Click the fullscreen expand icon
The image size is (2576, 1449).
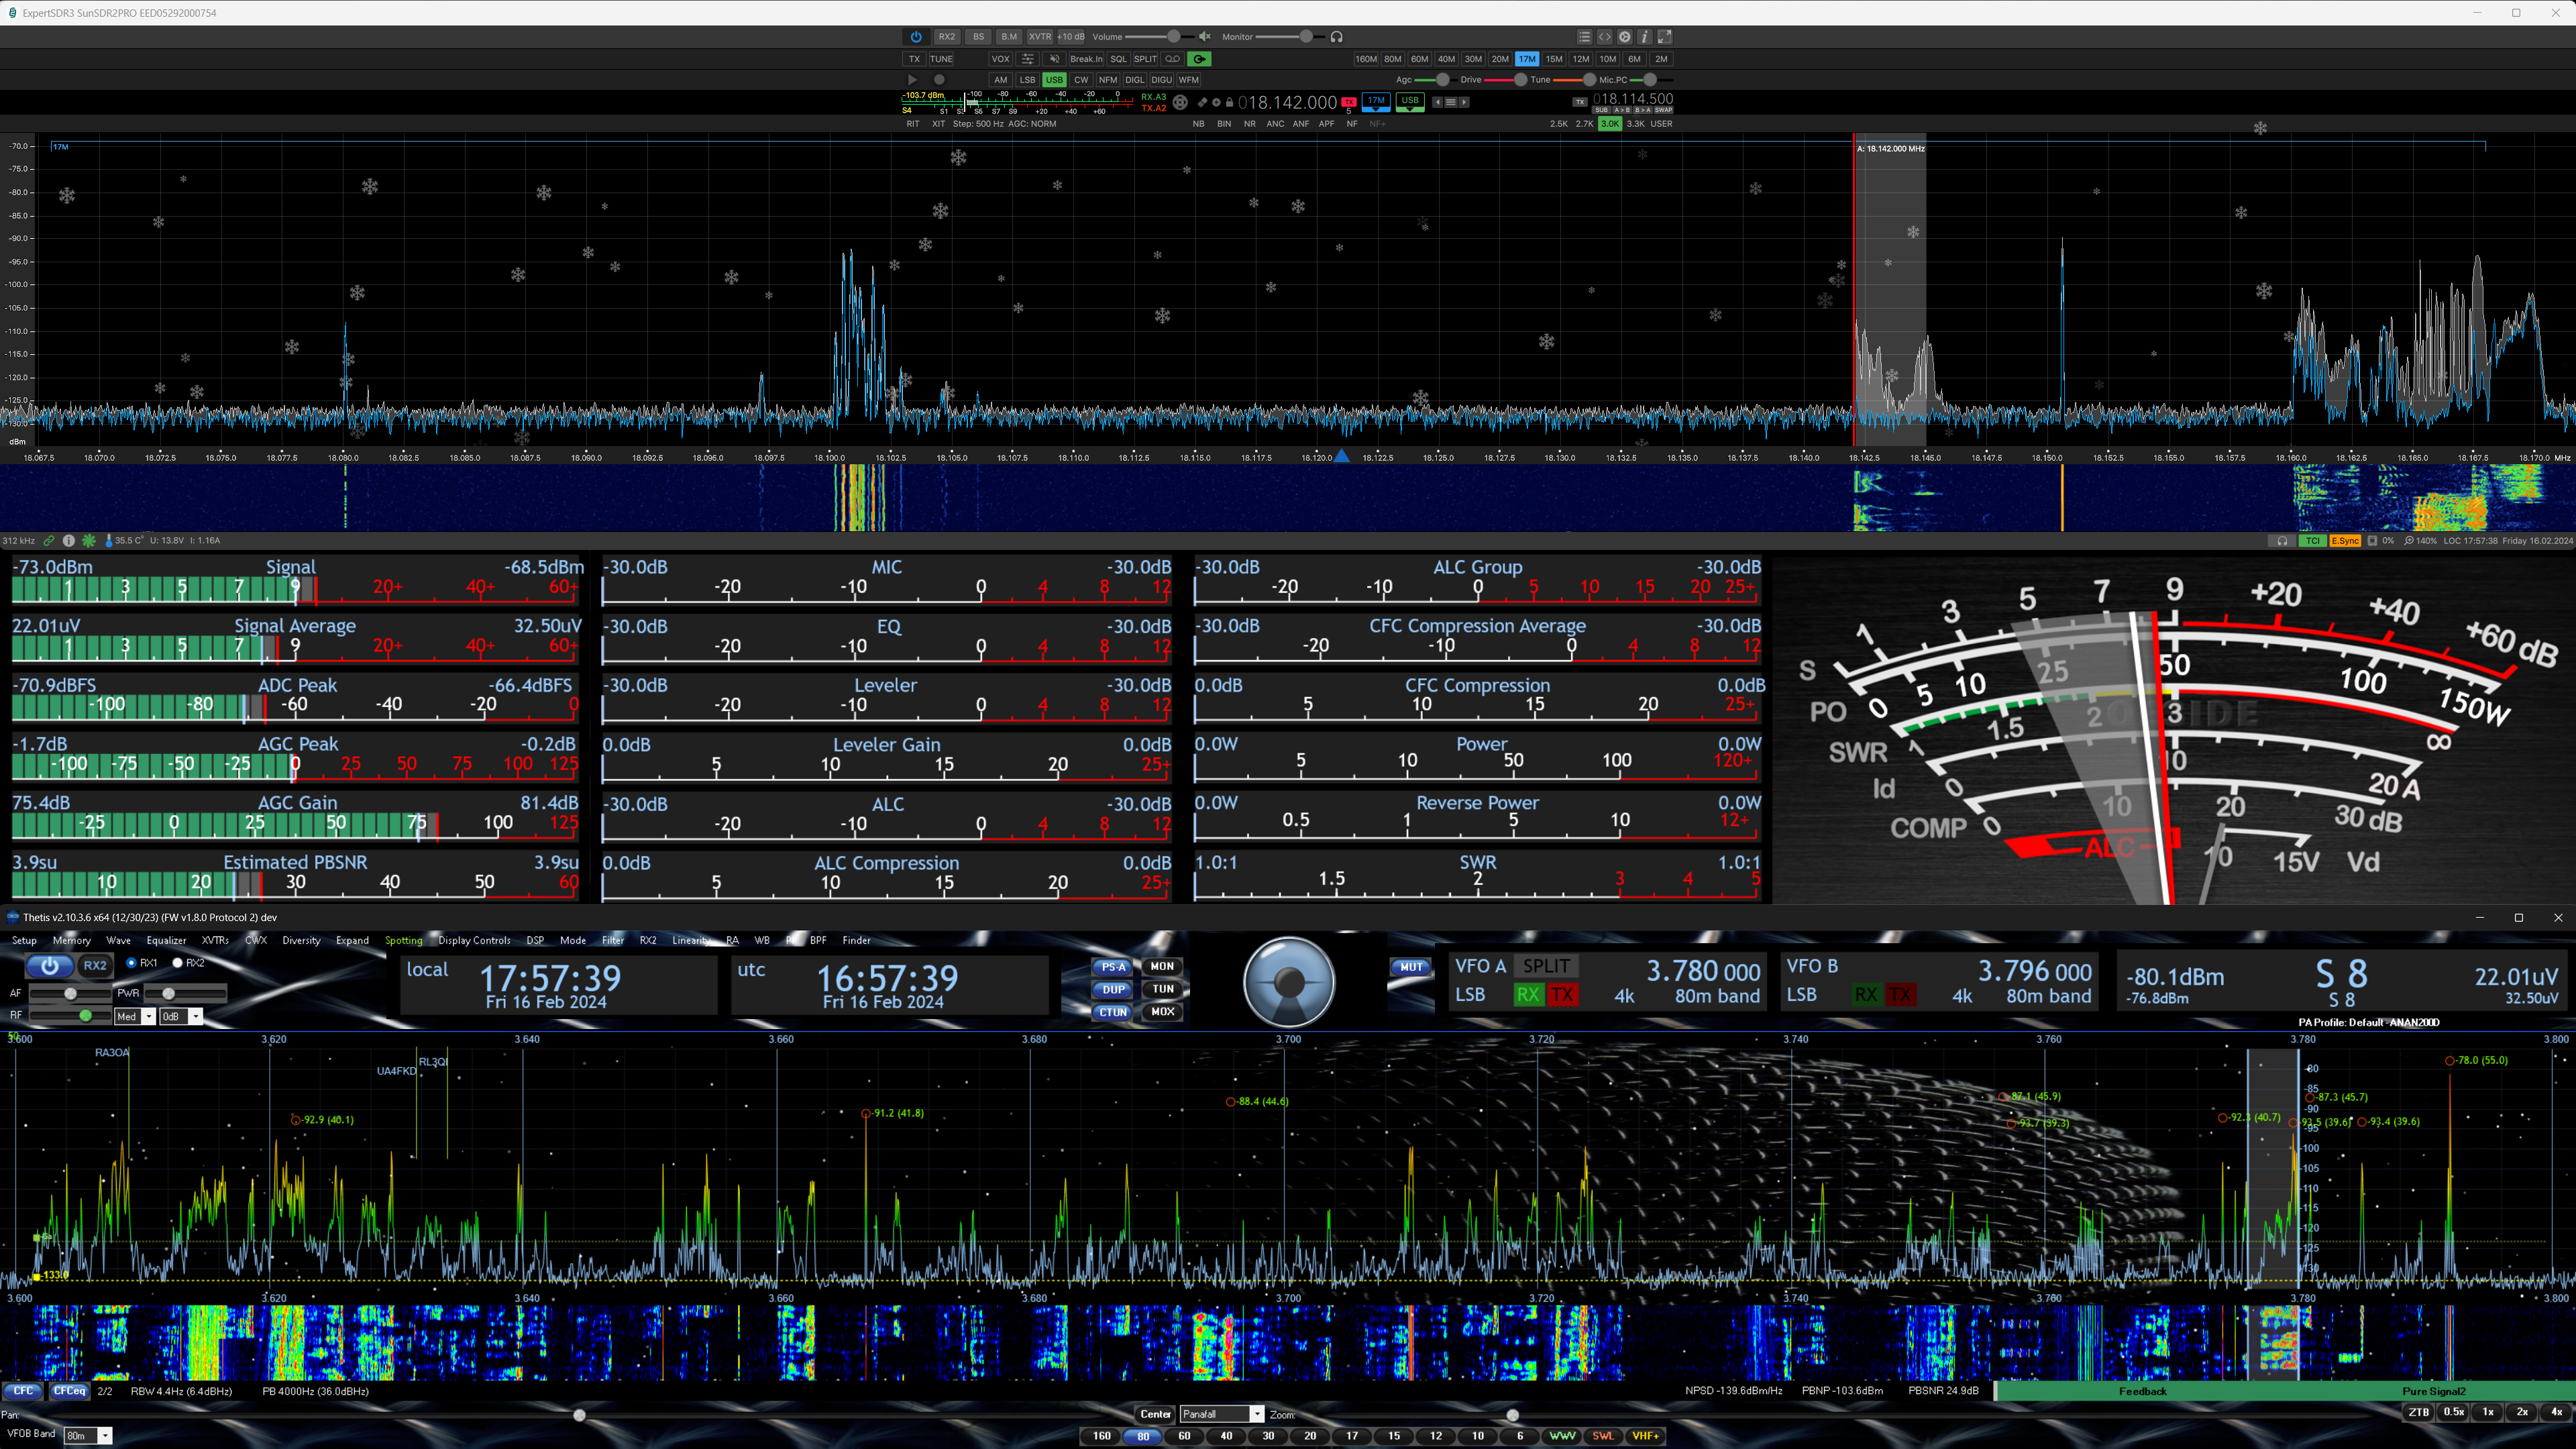point(1665,37)
